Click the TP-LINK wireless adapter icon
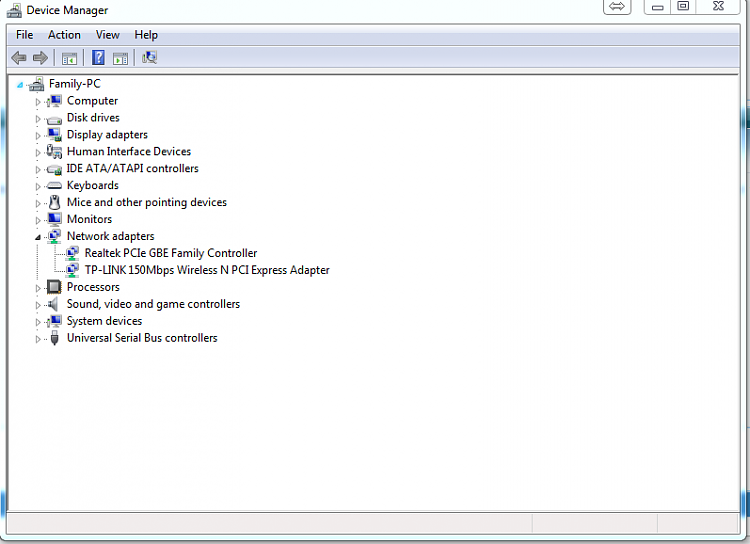This screenshot has width=750, height=544. (72, 270)
